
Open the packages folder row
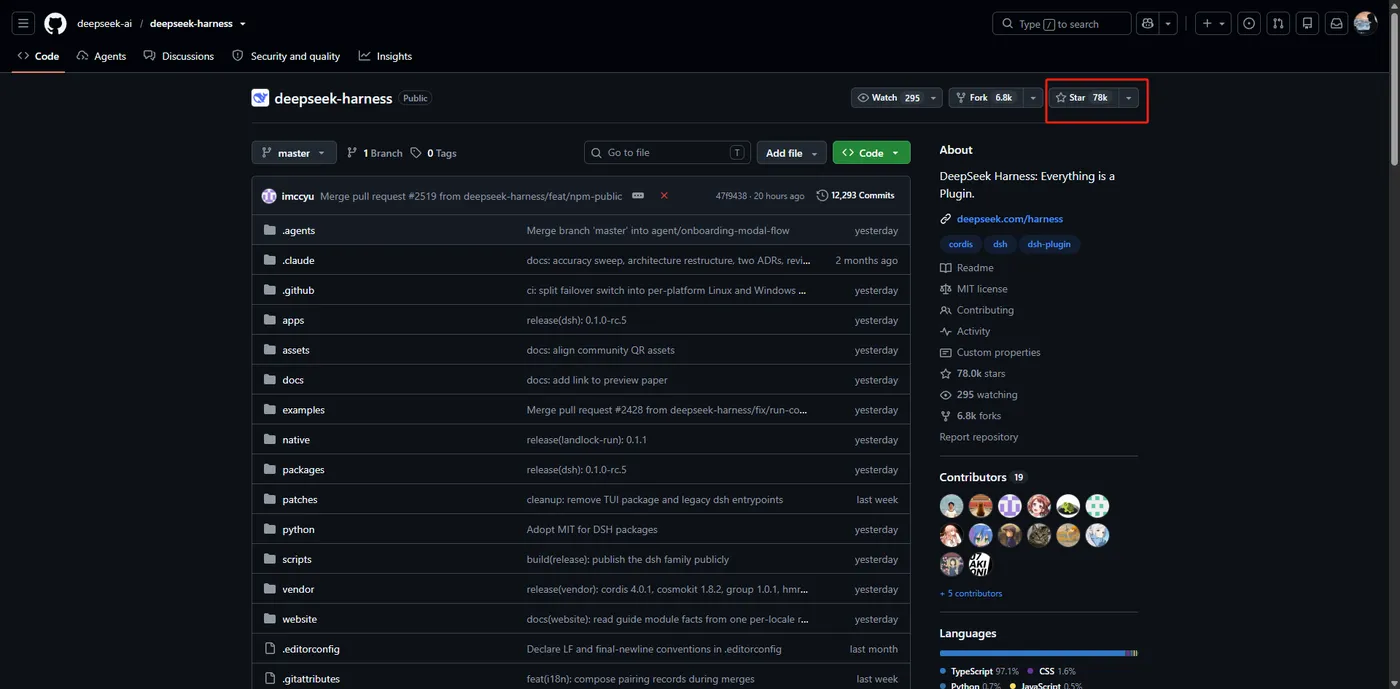point(581,470)
